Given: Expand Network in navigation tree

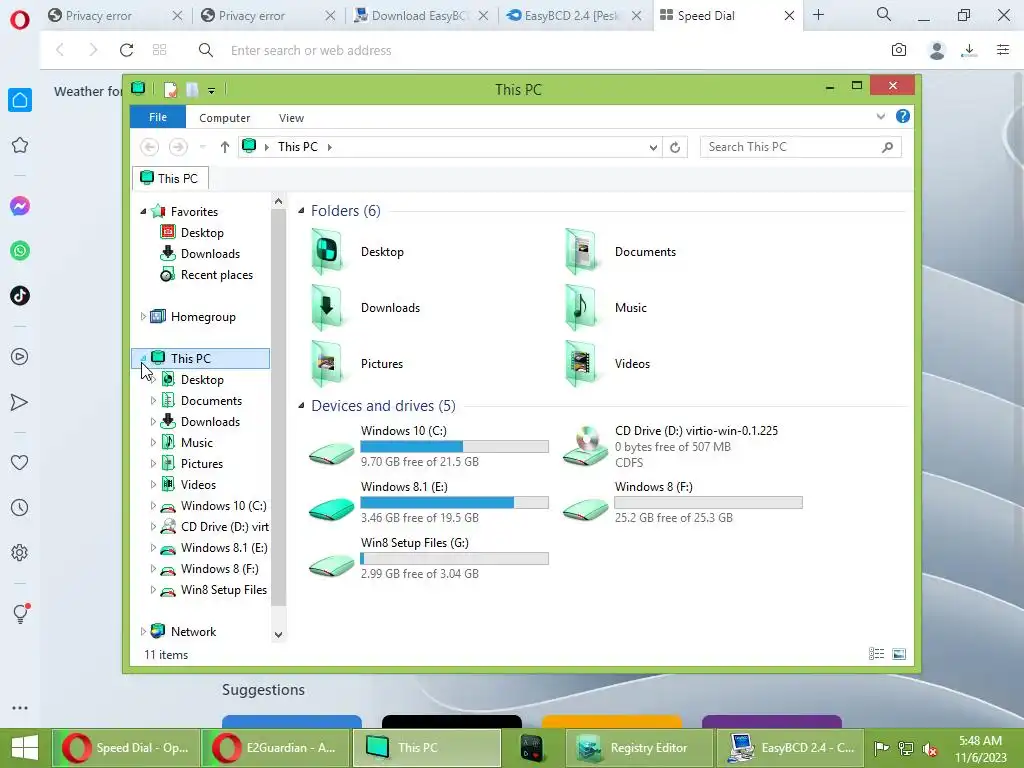Looking at the screenshot, I should point(143,632).
